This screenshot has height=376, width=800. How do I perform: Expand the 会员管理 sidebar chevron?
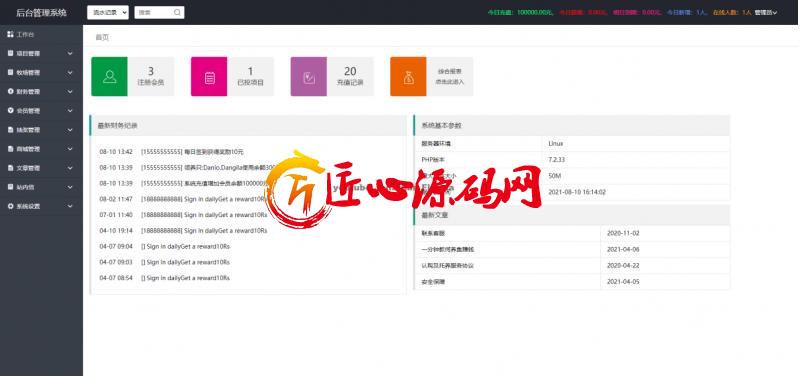point(70,111)
